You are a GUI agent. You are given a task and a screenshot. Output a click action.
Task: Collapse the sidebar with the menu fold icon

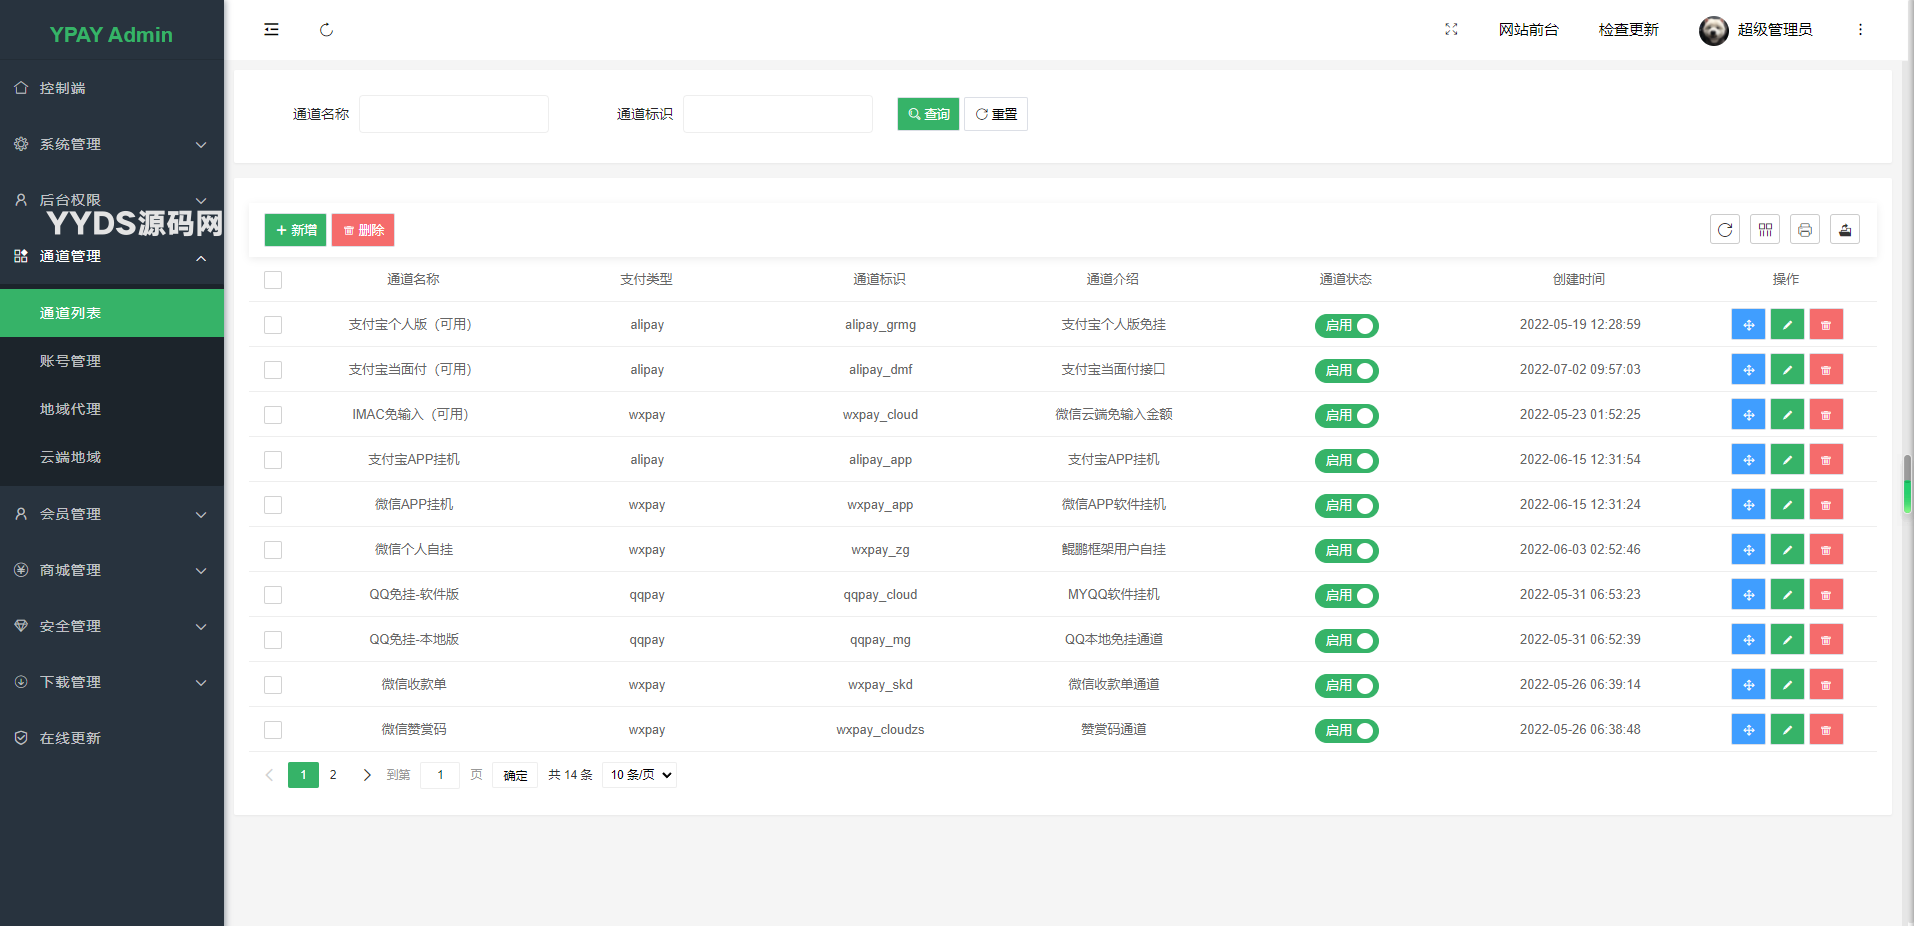271,30
